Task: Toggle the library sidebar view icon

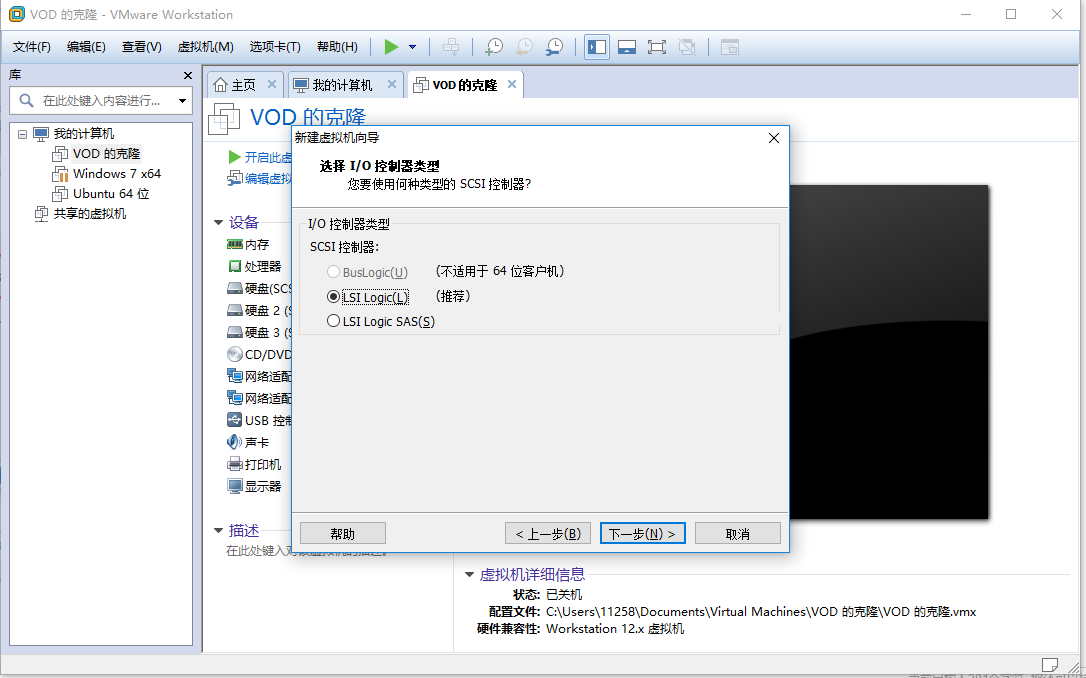Action: click(597, 47)
